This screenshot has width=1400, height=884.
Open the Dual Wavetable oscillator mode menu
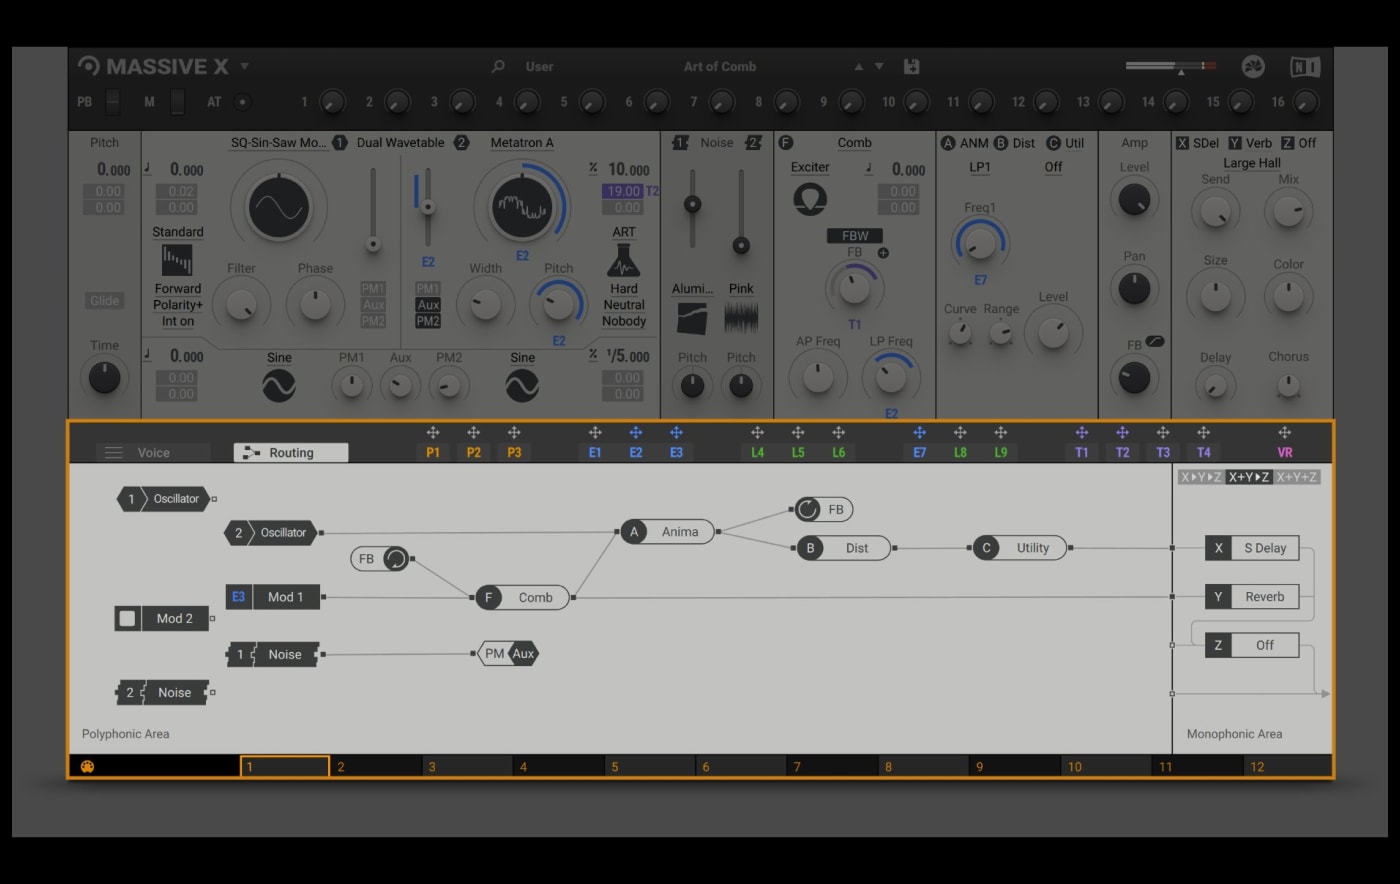click(400, 143)
